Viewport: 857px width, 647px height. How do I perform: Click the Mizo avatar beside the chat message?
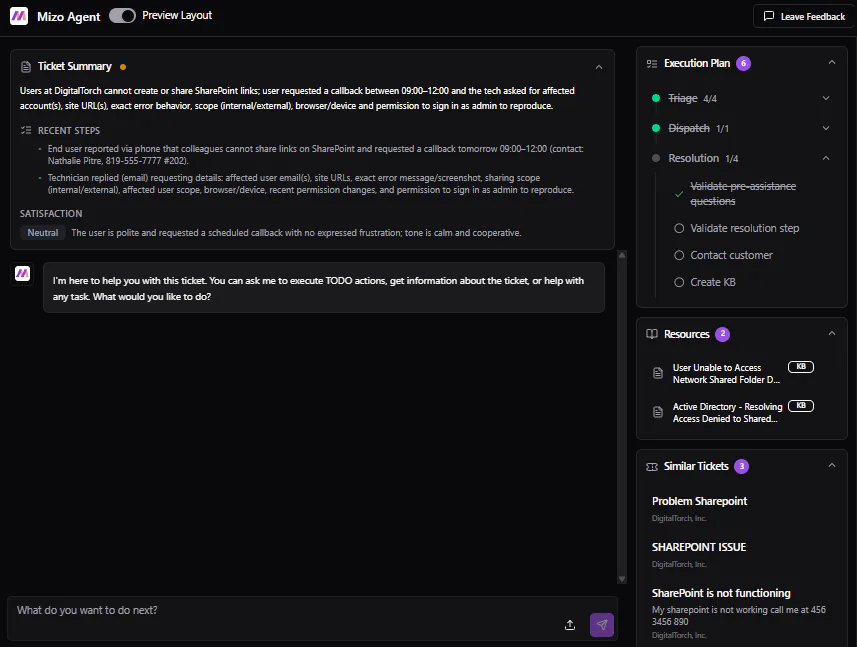22,273
